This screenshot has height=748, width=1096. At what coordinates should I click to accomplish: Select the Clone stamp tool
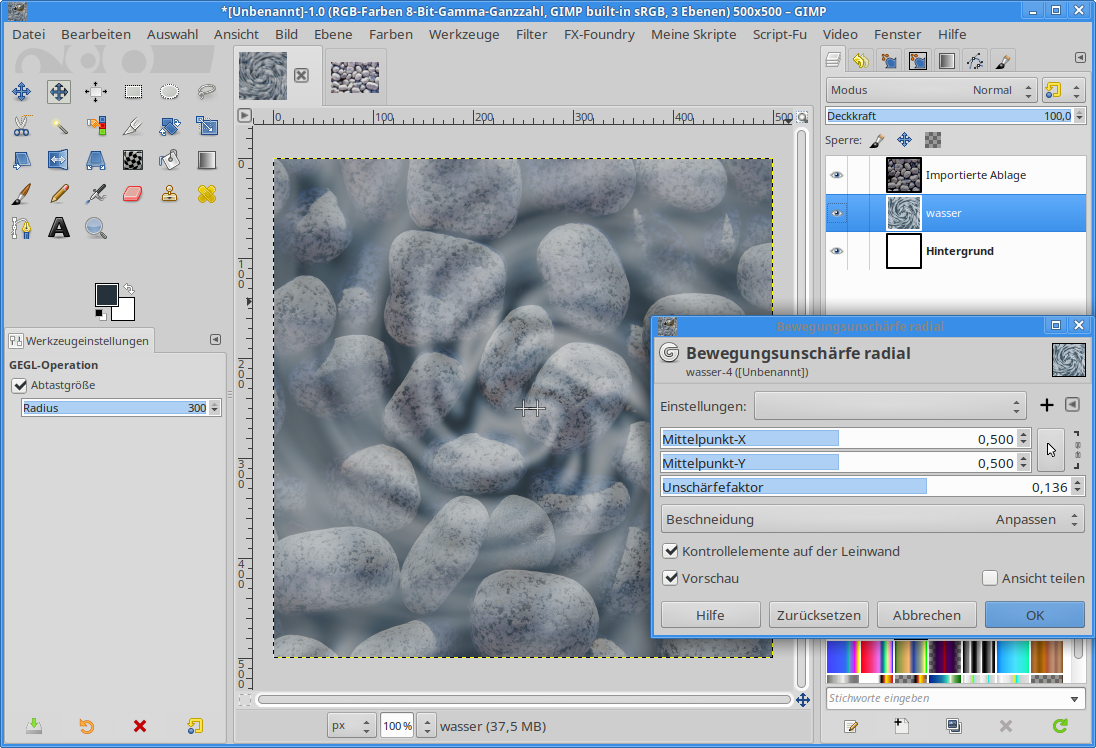pos(170,193)
